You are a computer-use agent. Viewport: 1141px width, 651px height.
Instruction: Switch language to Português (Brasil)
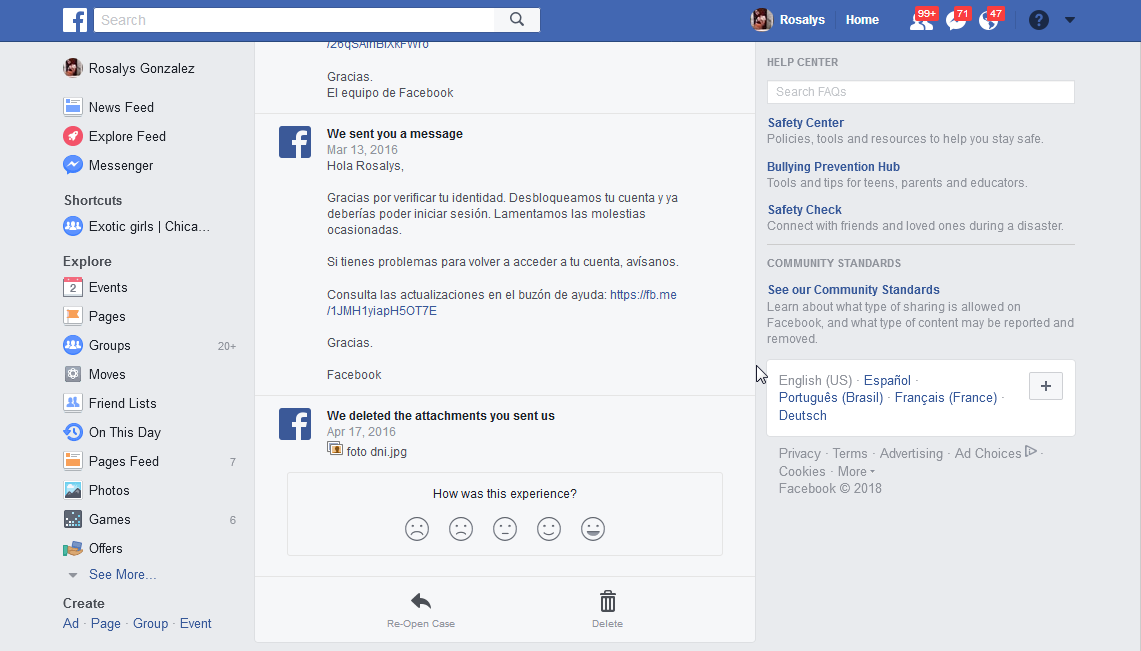coord(831,398)
